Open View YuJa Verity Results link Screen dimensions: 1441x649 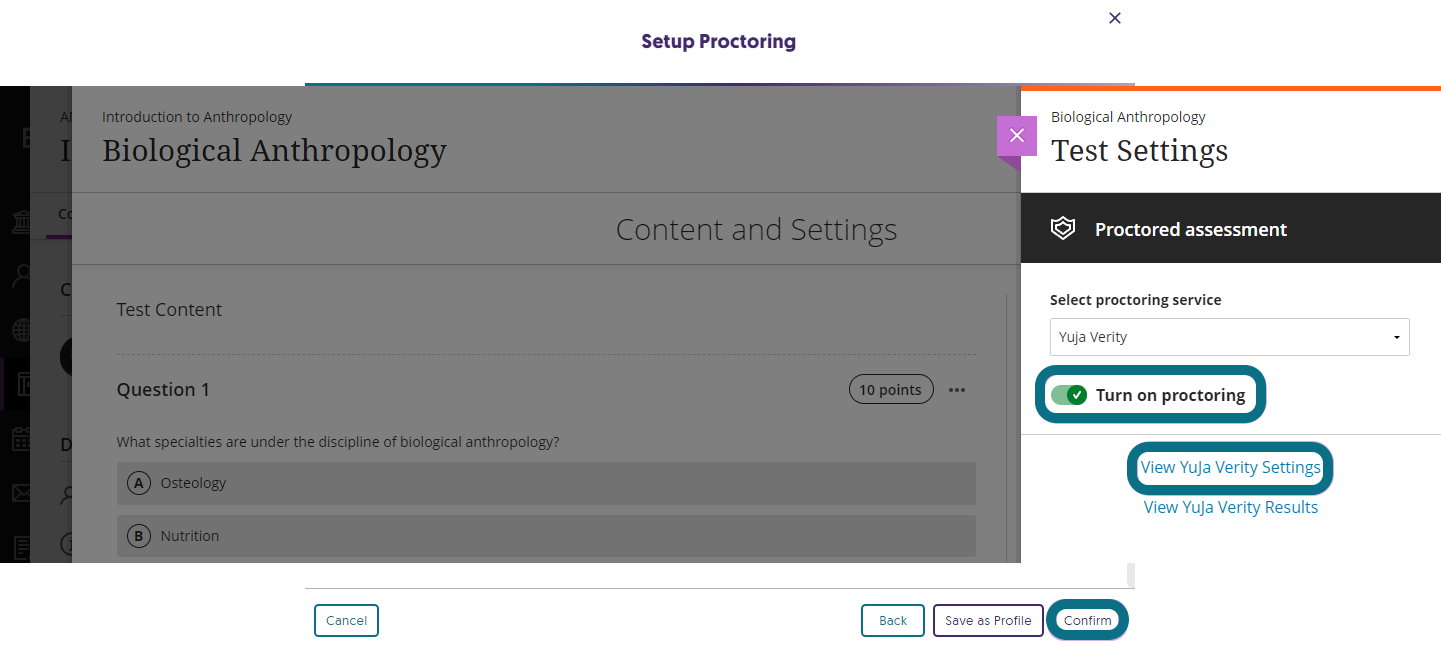[x=1231, y=507]
